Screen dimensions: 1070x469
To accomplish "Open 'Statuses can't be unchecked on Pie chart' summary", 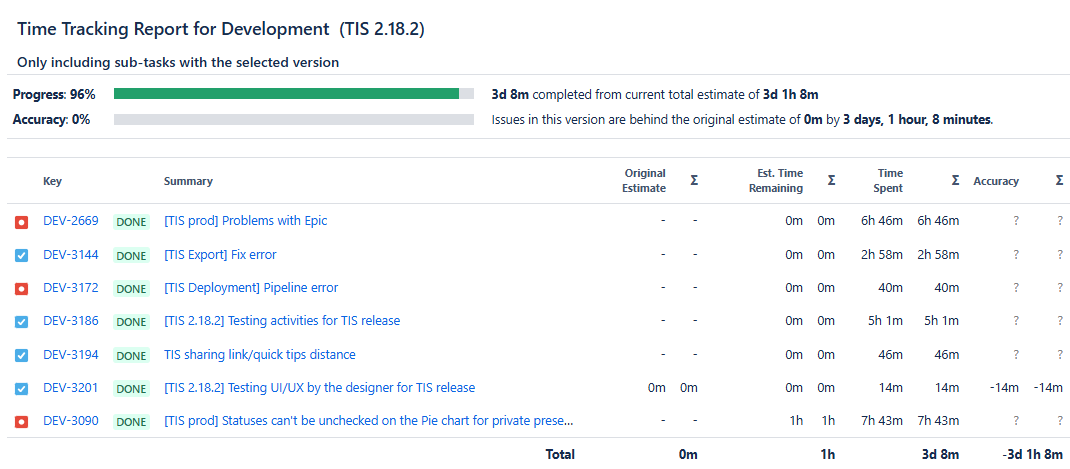I will pos(368,421).
